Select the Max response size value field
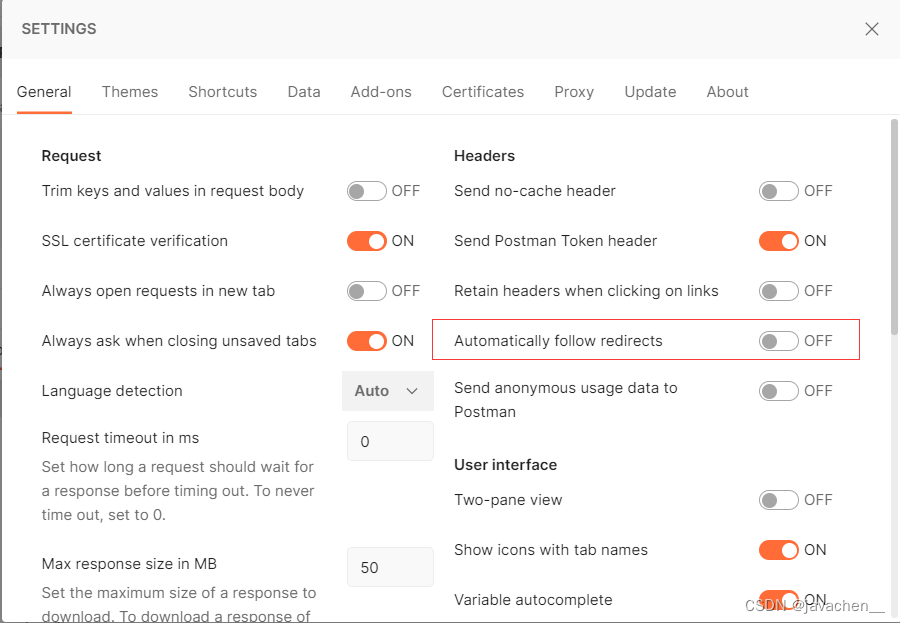This screenshot has height=623, width=900. (x=390, y=567)
